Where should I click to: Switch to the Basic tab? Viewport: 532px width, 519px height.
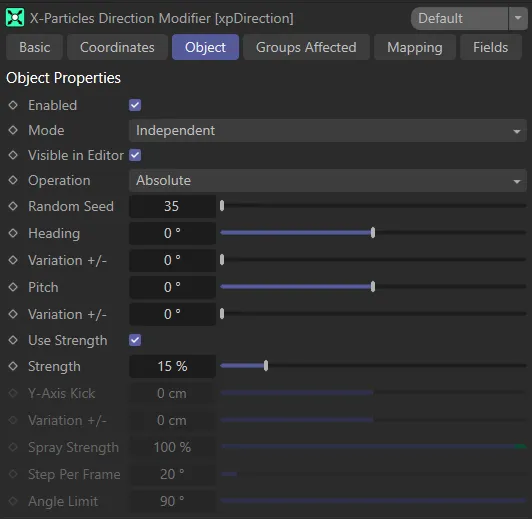35,47
